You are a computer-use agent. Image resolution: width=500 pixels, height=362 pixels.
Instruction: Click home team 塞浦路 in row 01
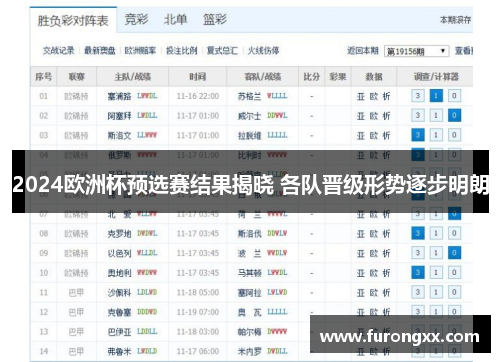pyautogui.click(x=119, y=96)
